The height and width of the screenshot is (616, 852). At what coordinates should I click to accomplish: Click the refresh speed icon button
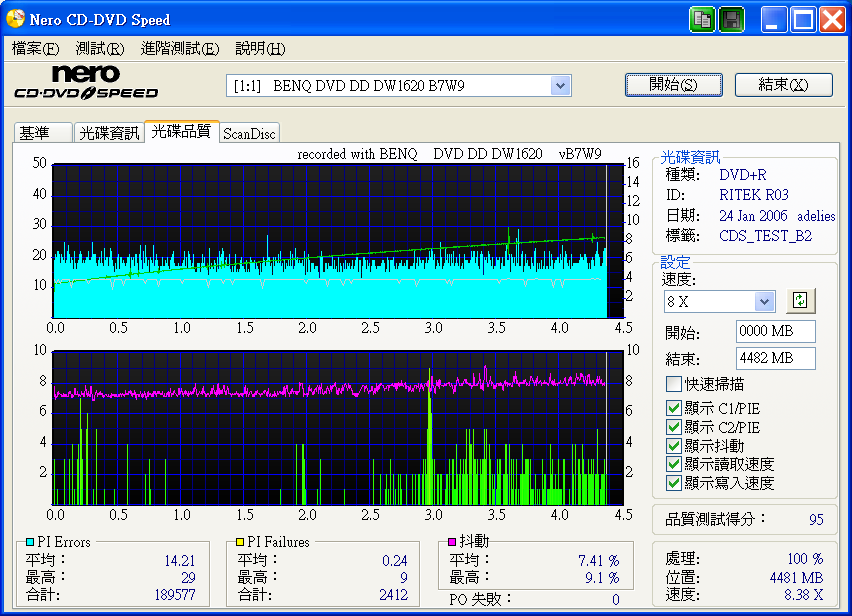pyautogui.click(x=800, y=300)
